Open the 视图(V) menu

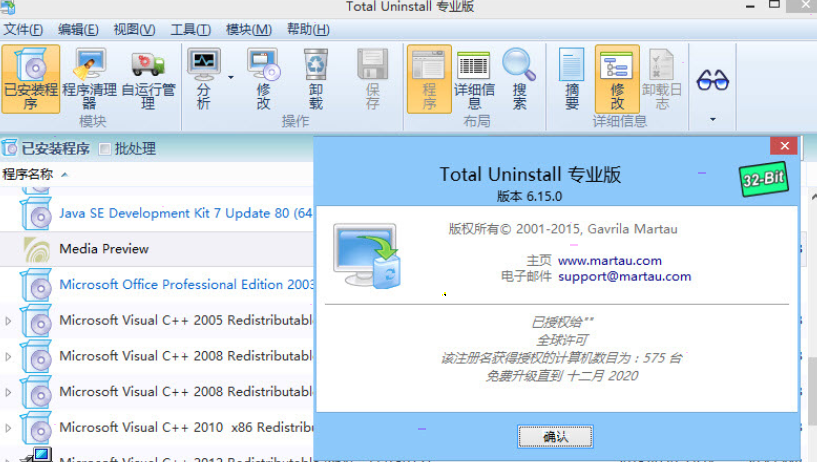[134, 30]
